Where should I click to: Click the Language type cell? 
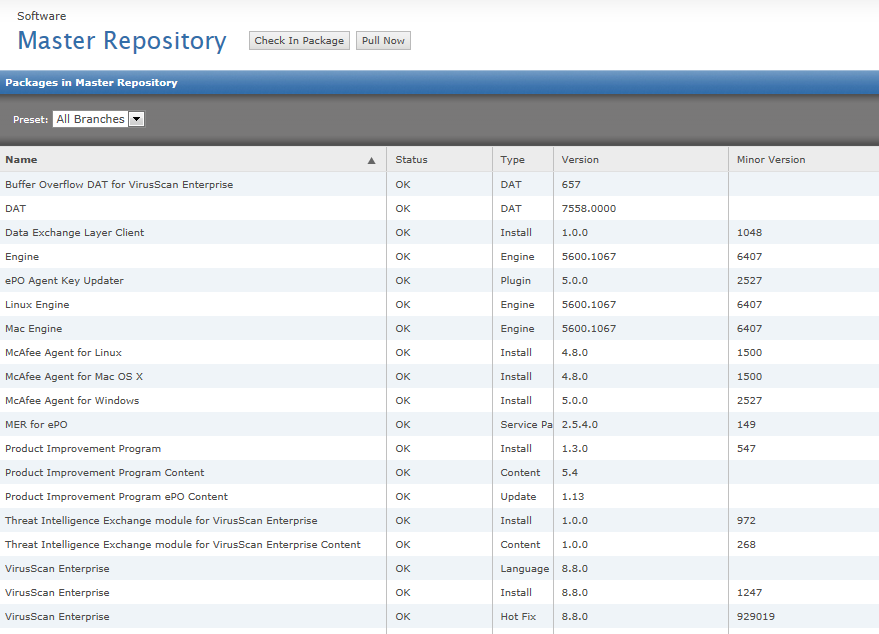point(525,569)
